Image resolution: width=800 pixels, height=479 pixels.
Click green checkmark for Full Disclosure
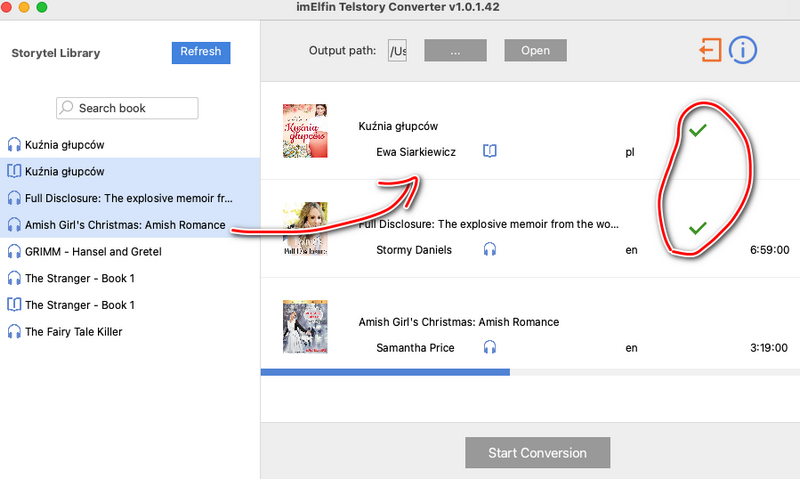pyautogui.click(x=697, y=228)
